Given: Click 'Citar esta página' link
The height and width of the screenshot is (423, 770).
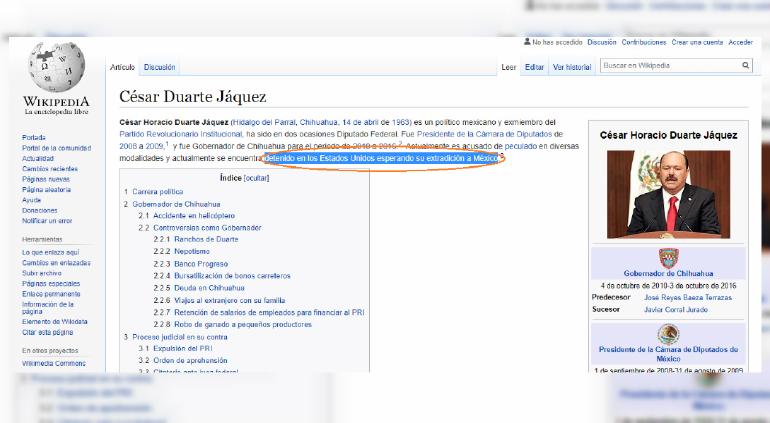Looking at the screenshot, I should pyautogui.click(x=48, y=332).
